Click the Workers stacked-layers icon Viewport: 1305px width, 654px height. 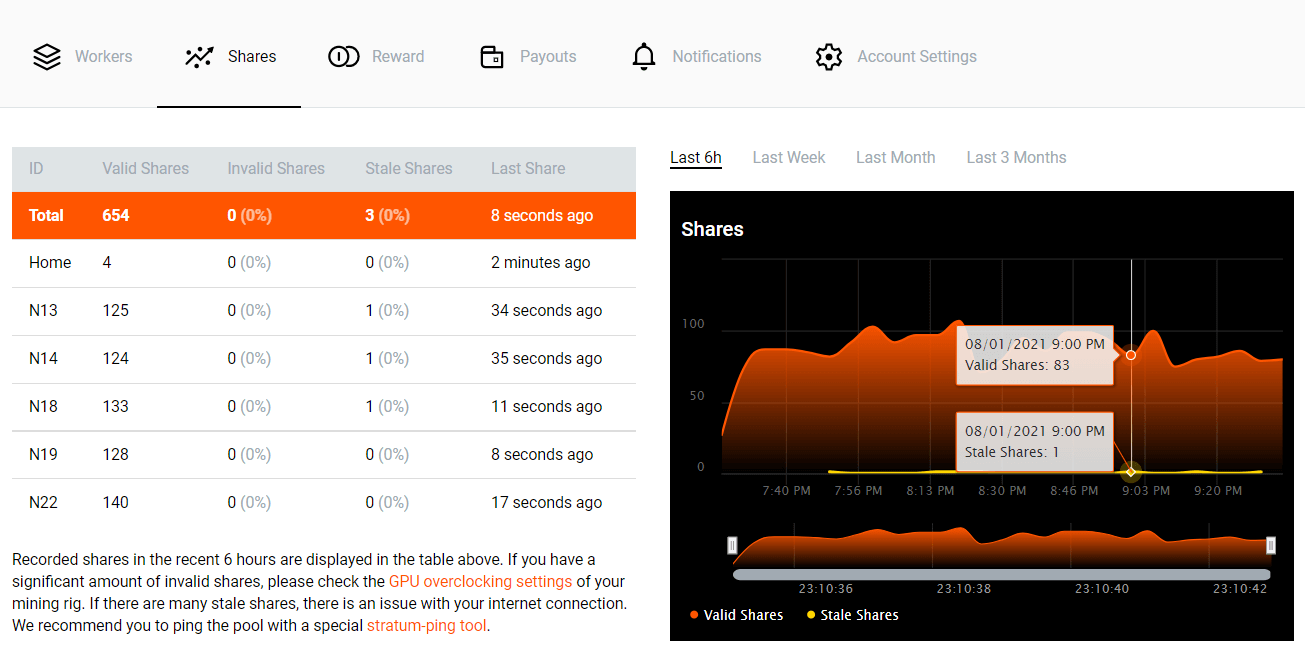[46, 56]
